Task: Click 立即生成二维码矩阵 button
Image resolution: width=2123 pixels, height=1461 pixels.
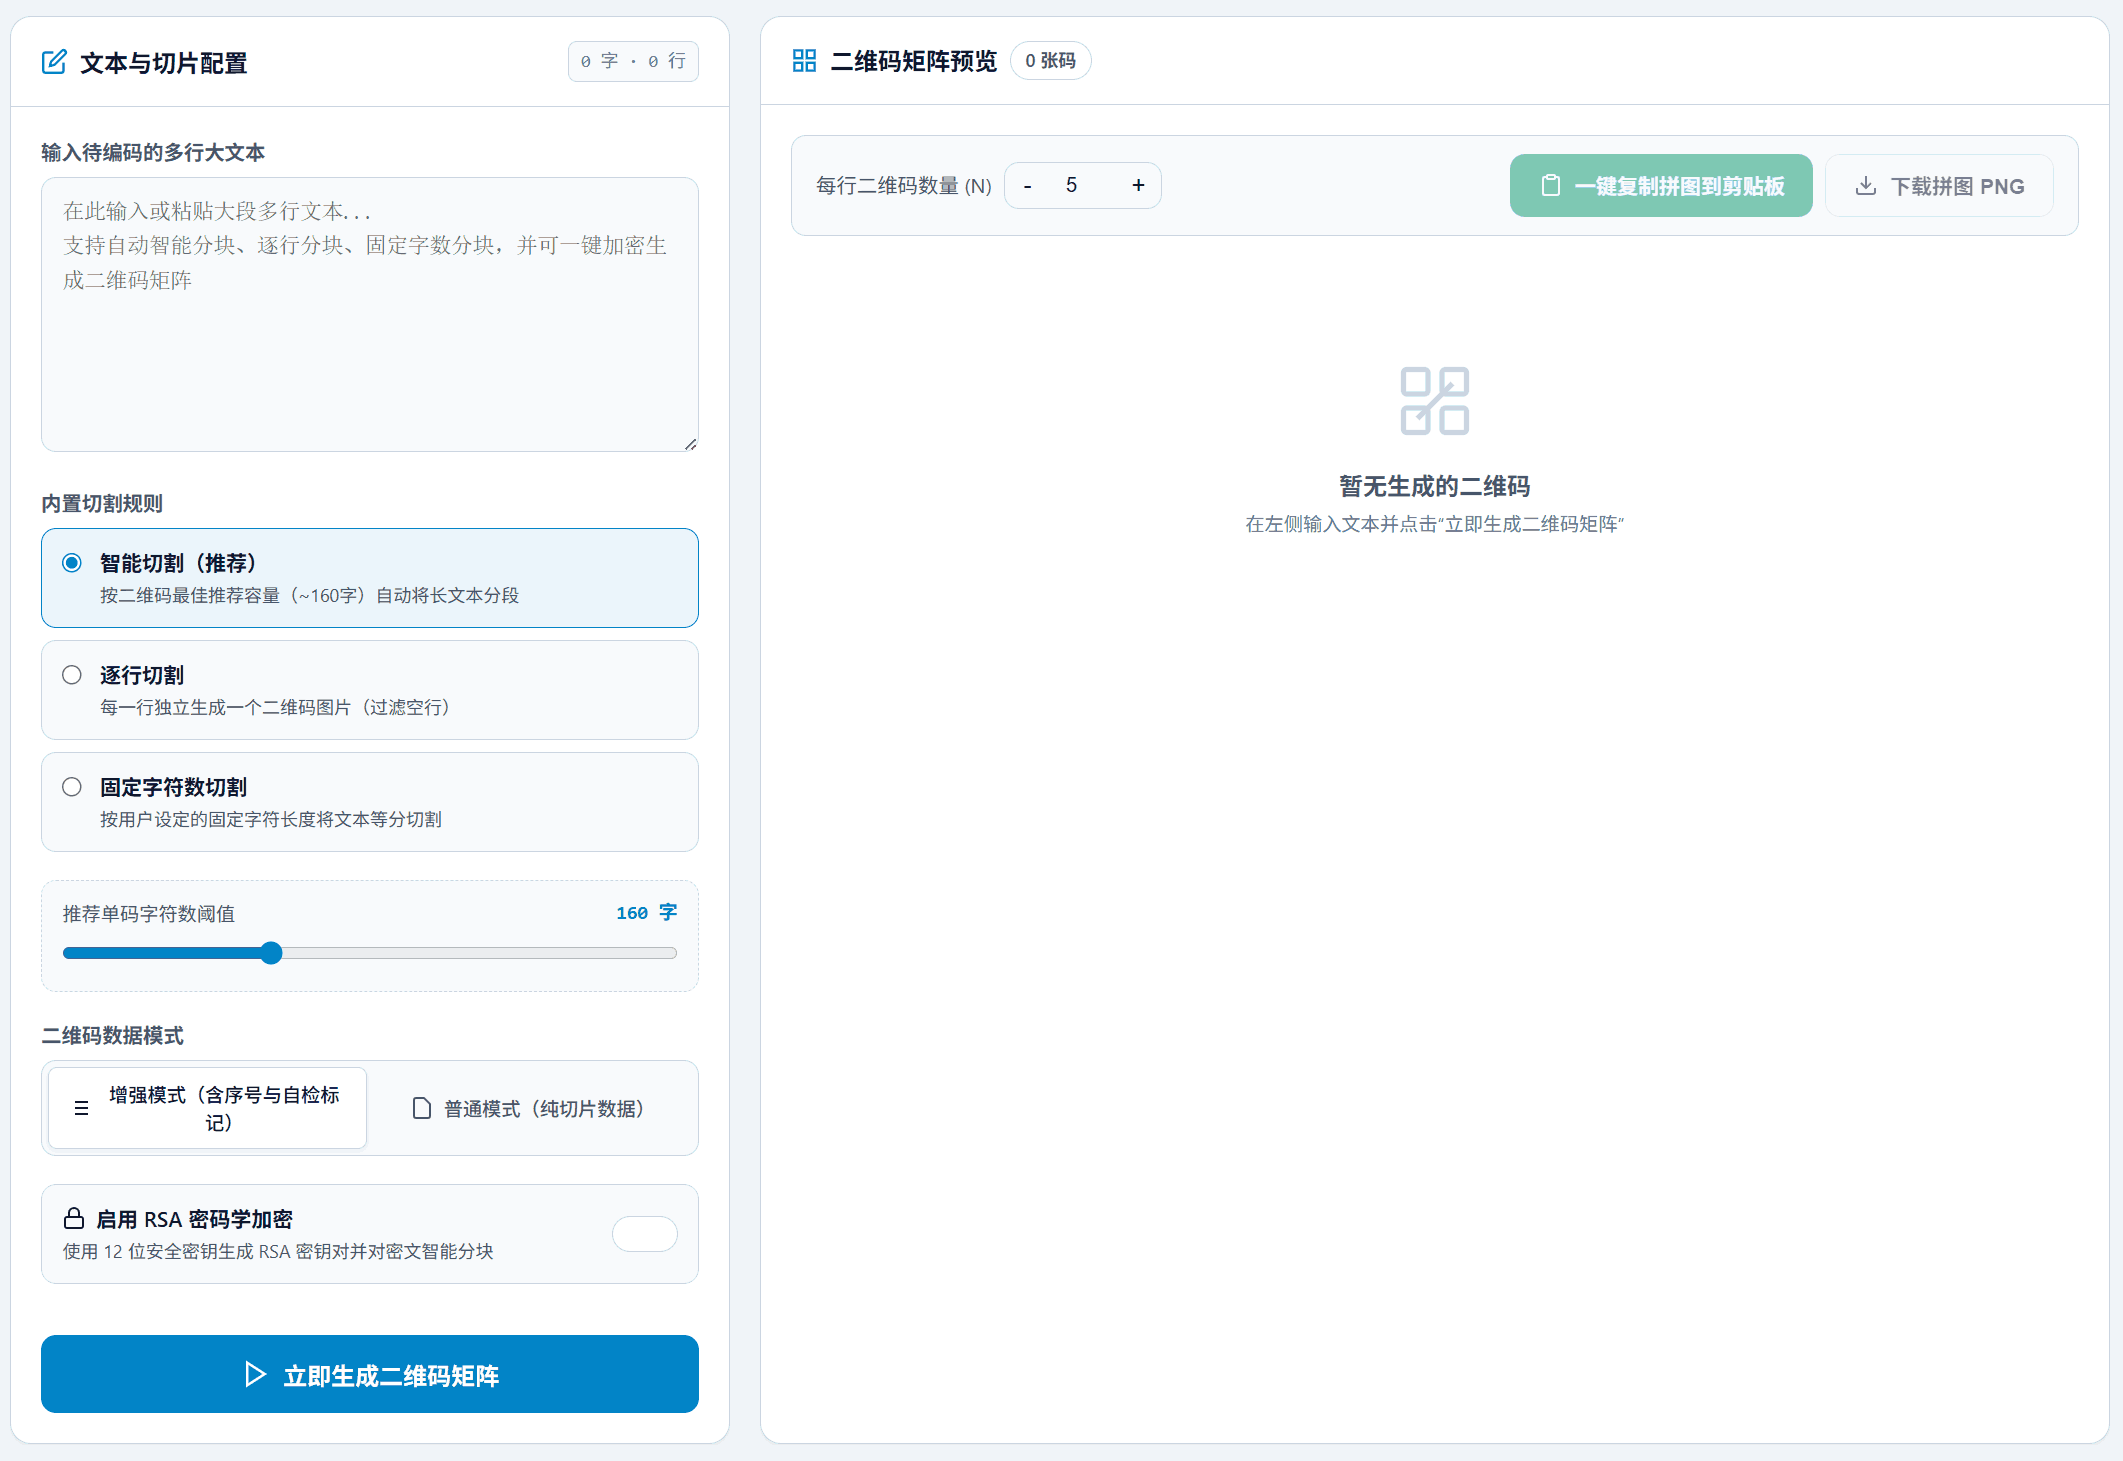Action: (x=370, y=1374)
